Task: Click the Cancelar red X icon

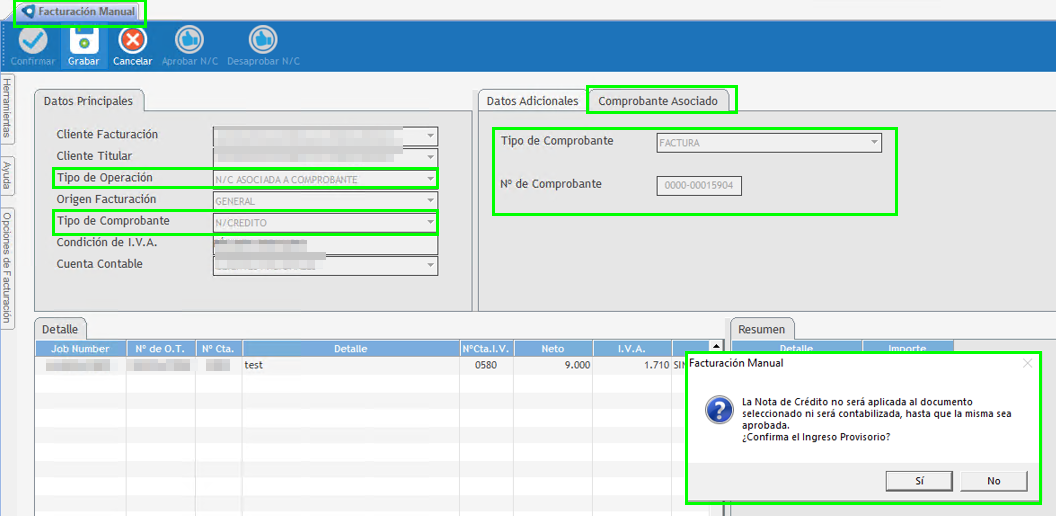Action: coord(133,40)
